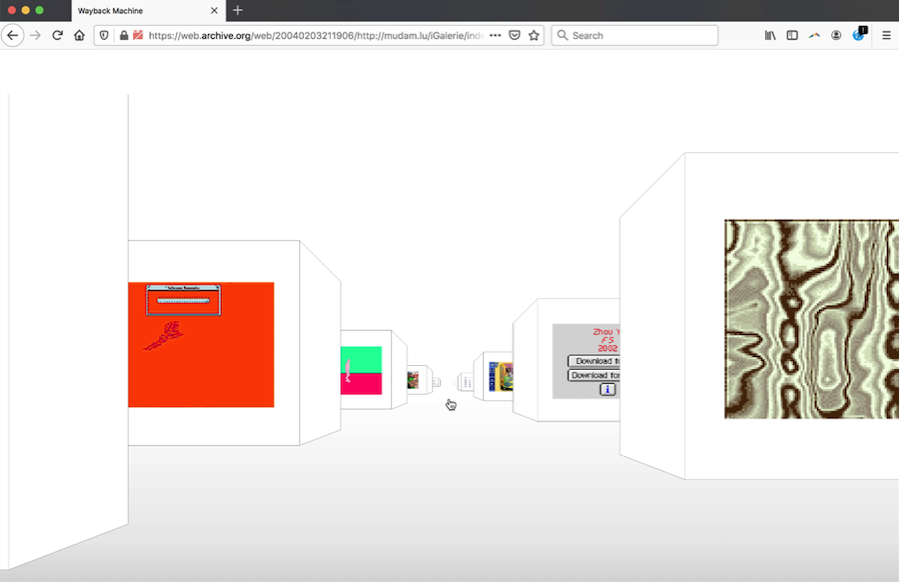Go to the browser home page
Screen dimensions: 900x582
tap(79, 36)
